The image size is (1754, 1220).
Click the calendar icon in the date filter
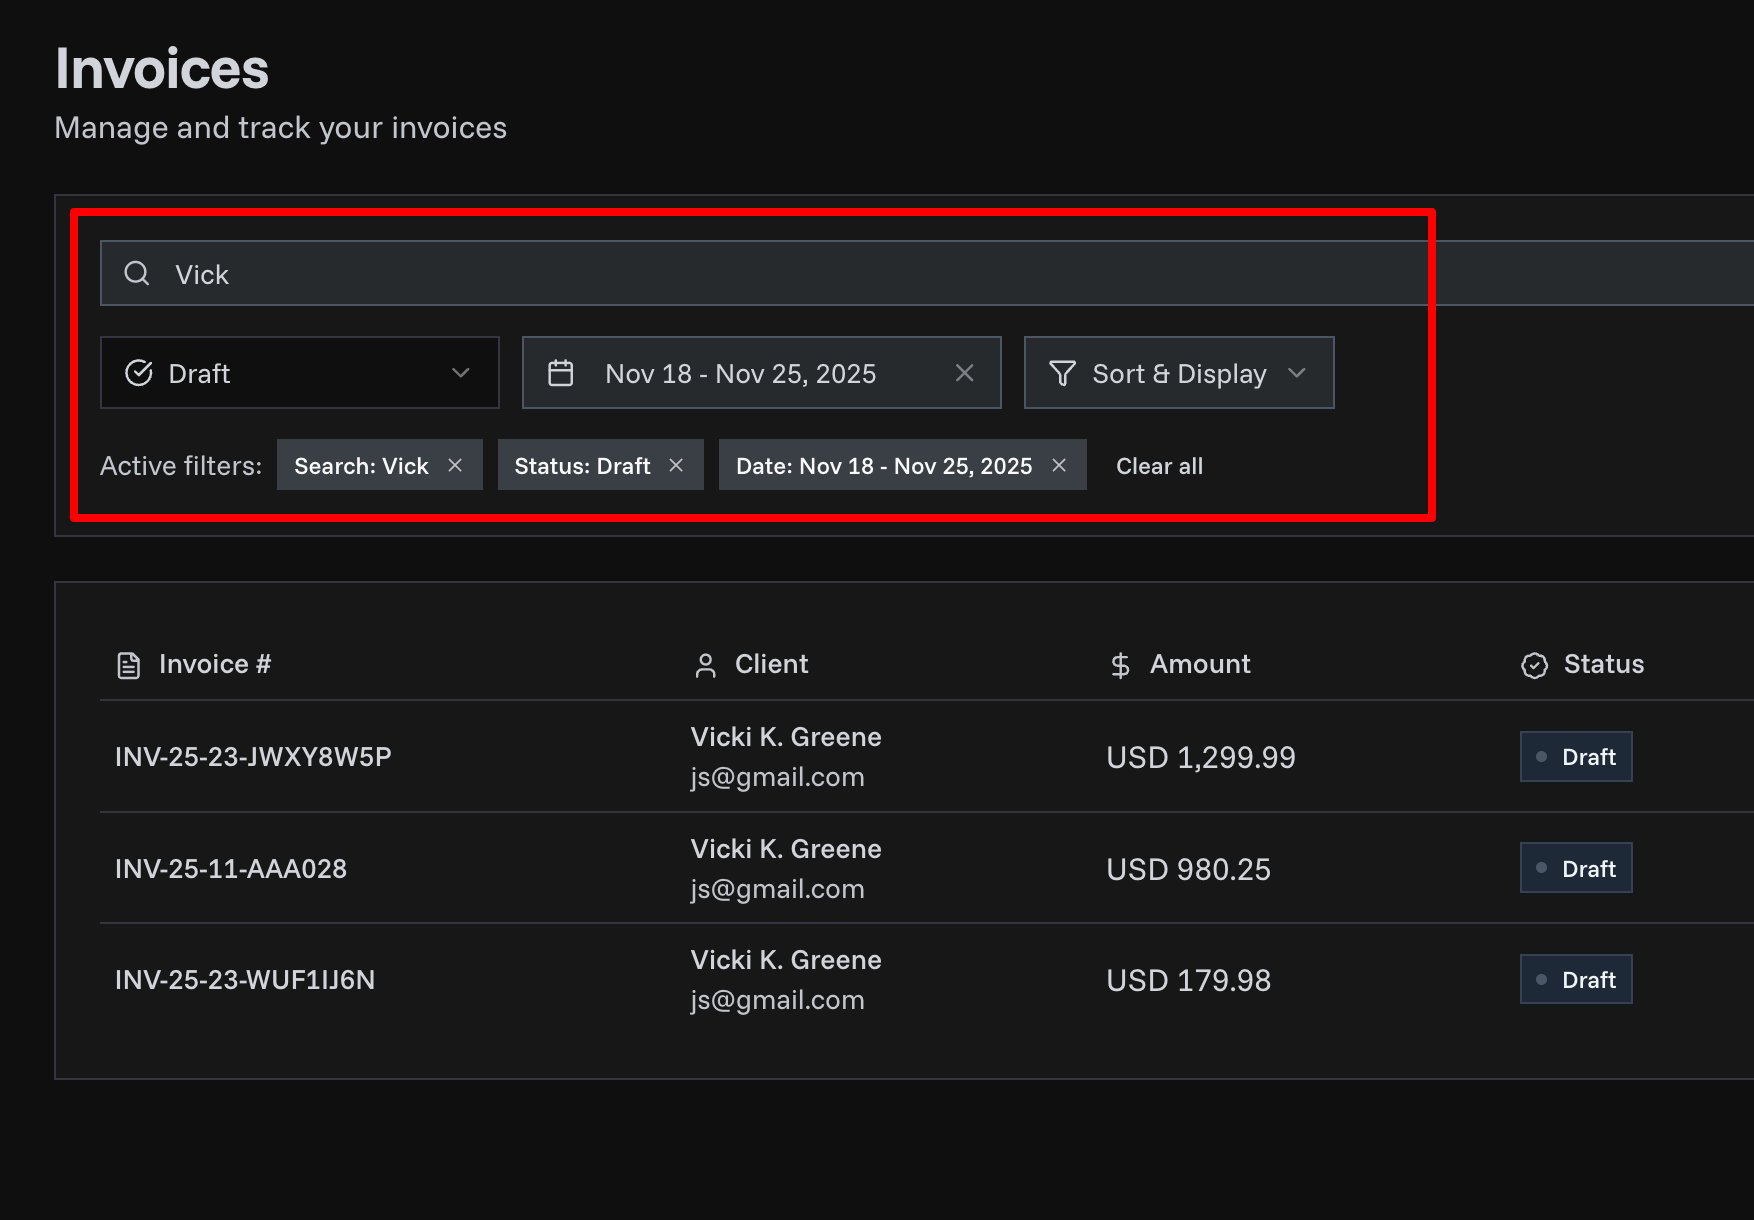click(x=560, y=371)
